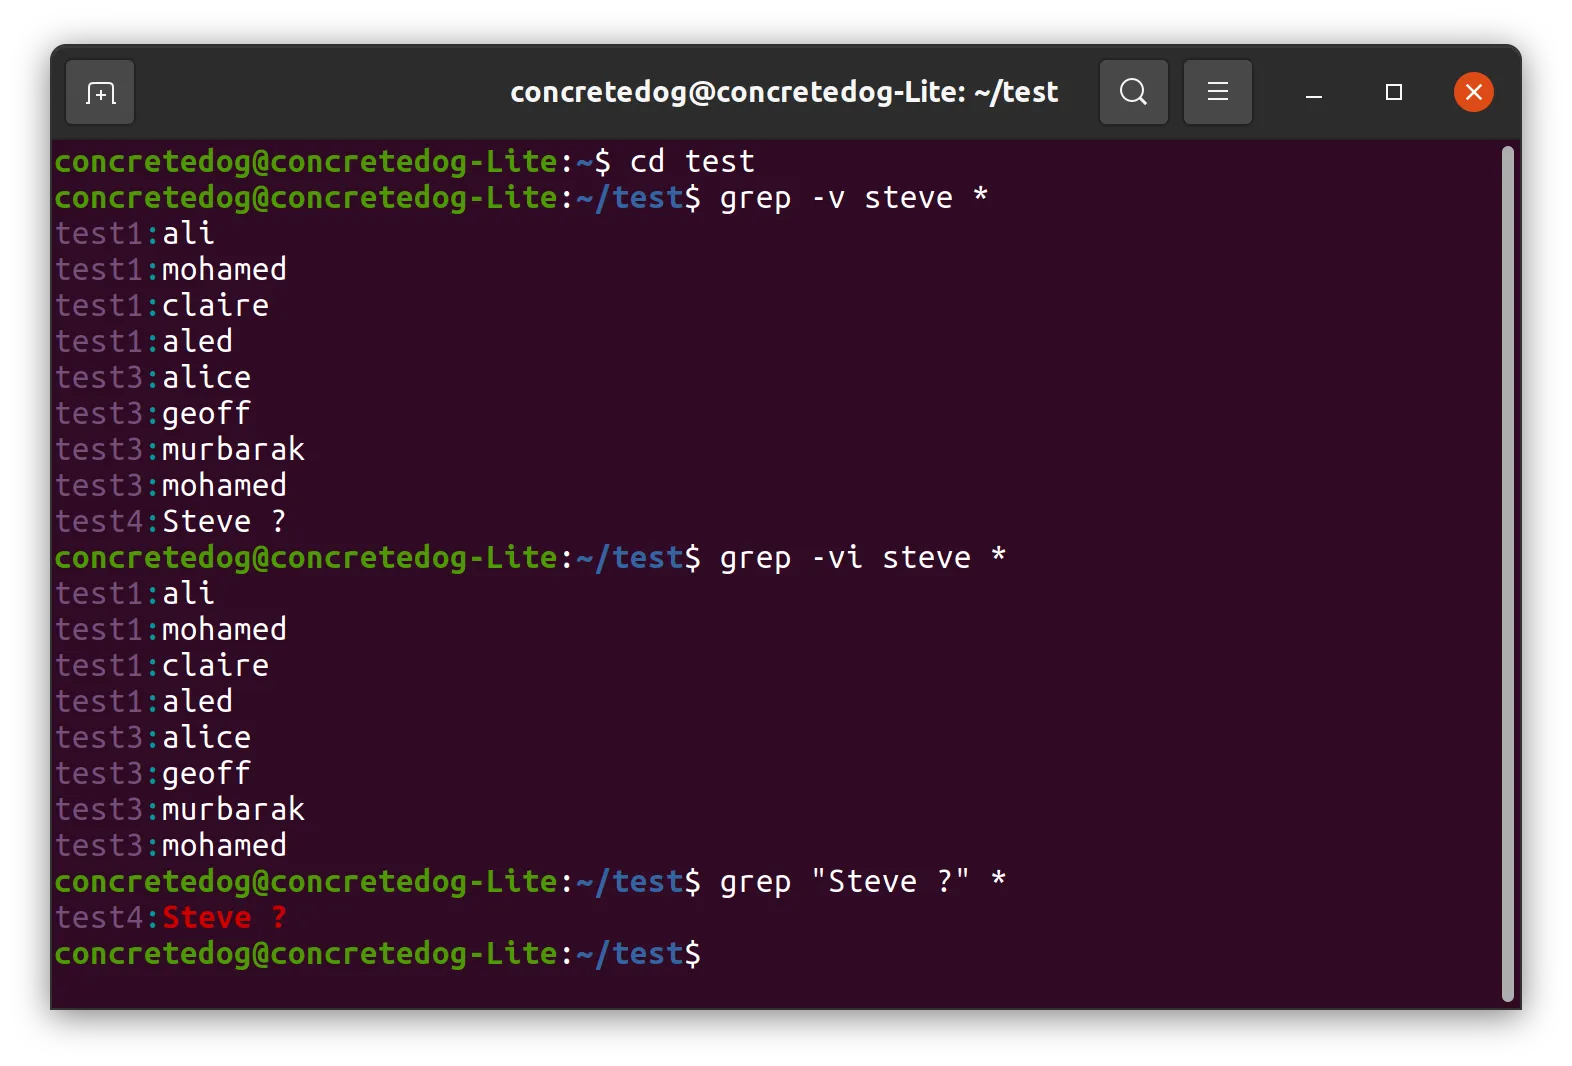Click the grep -vi steve * command
Image resolution: width=1572 pixels, height=1066 pixels.
pyautogui.click(x=863, y=558)
